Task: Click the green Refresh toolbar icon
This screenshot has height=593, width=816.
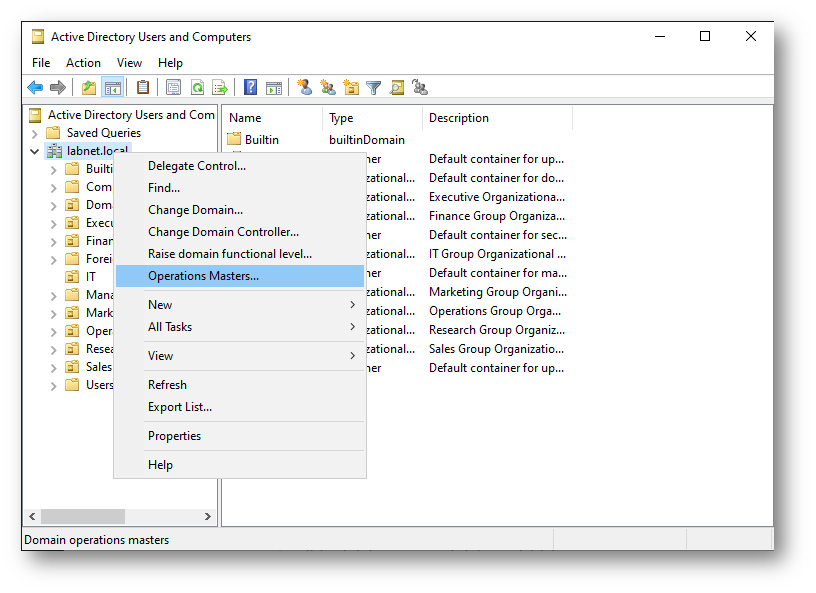Action: (197, 87)
